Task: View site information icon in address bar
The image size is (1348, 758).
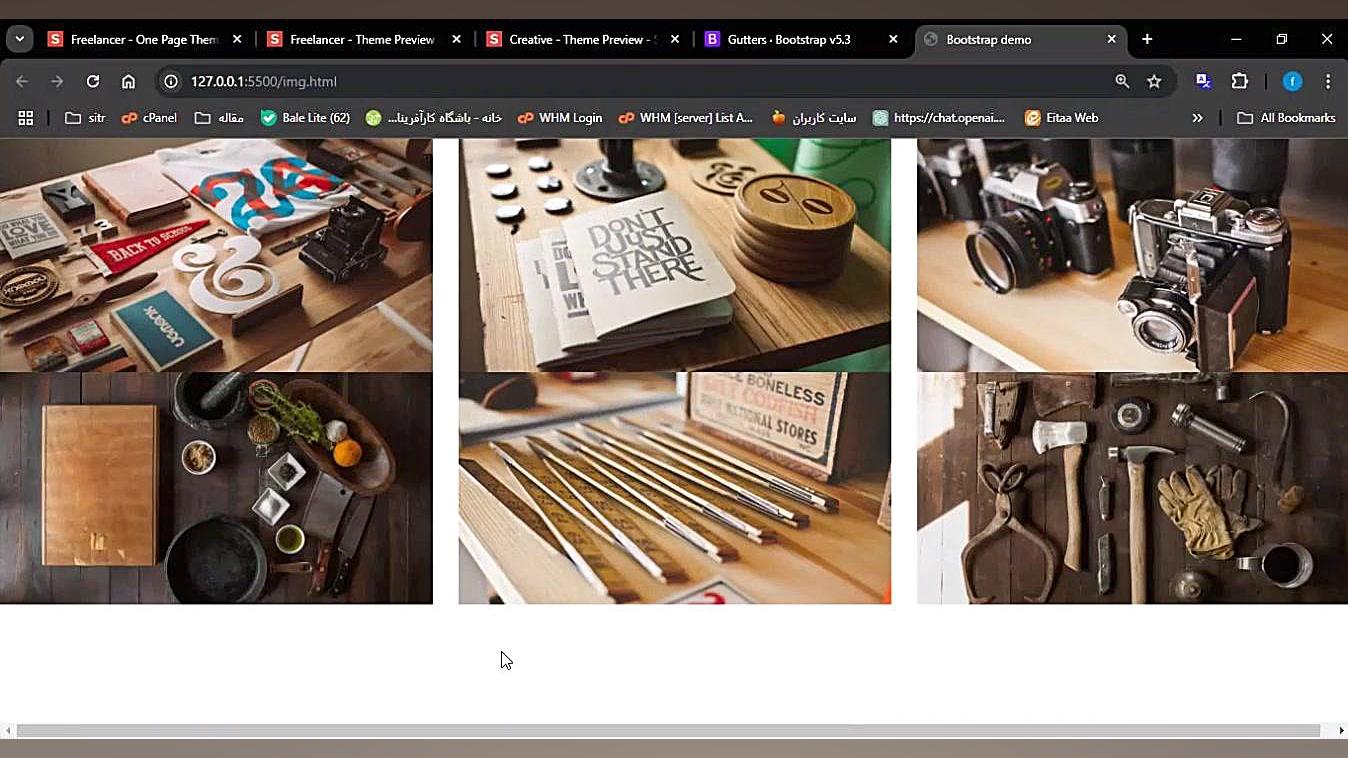Action: [x=171, y=81]
